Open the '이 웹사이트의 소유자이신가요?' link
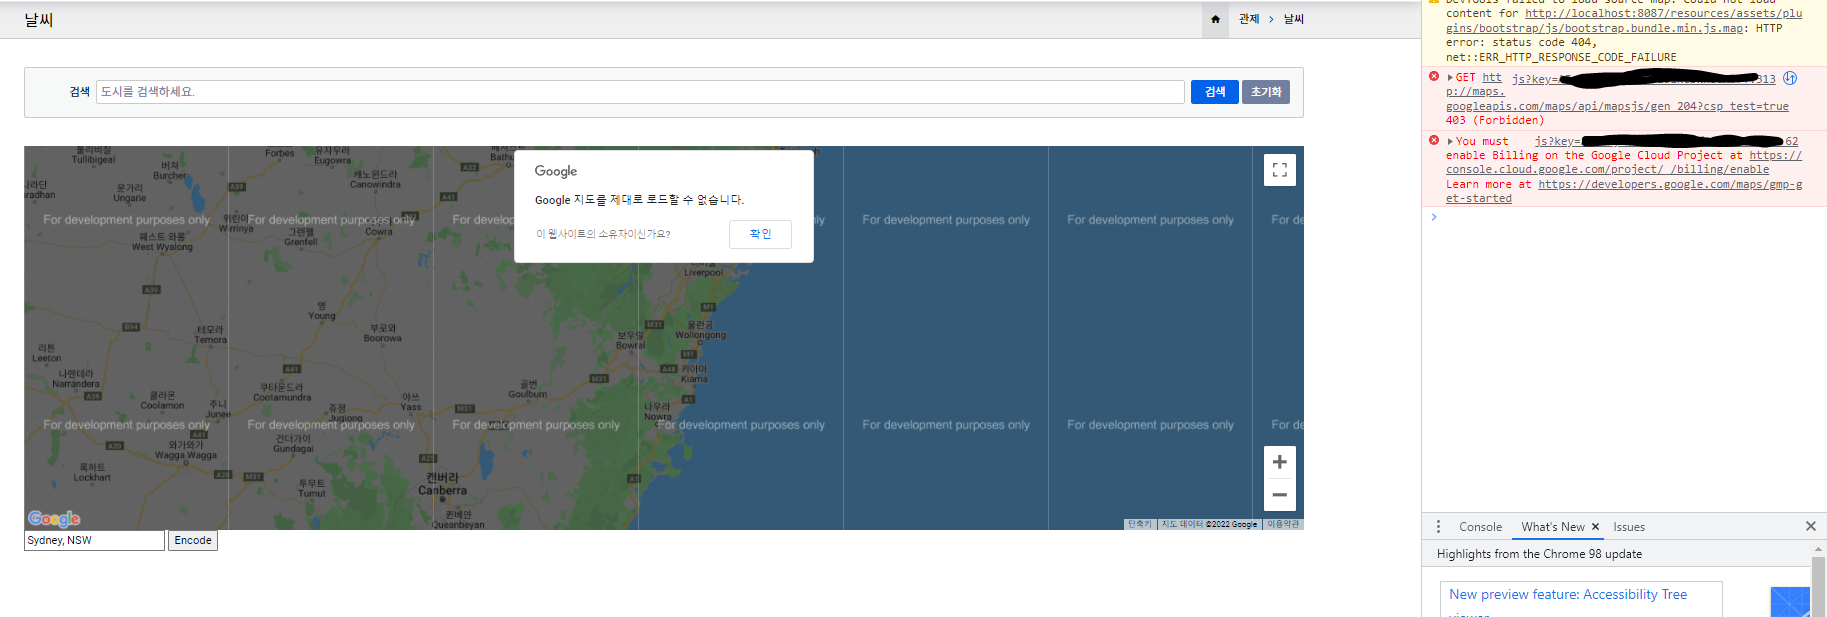This screenshot has width=1827, height=617. [603, 234]
